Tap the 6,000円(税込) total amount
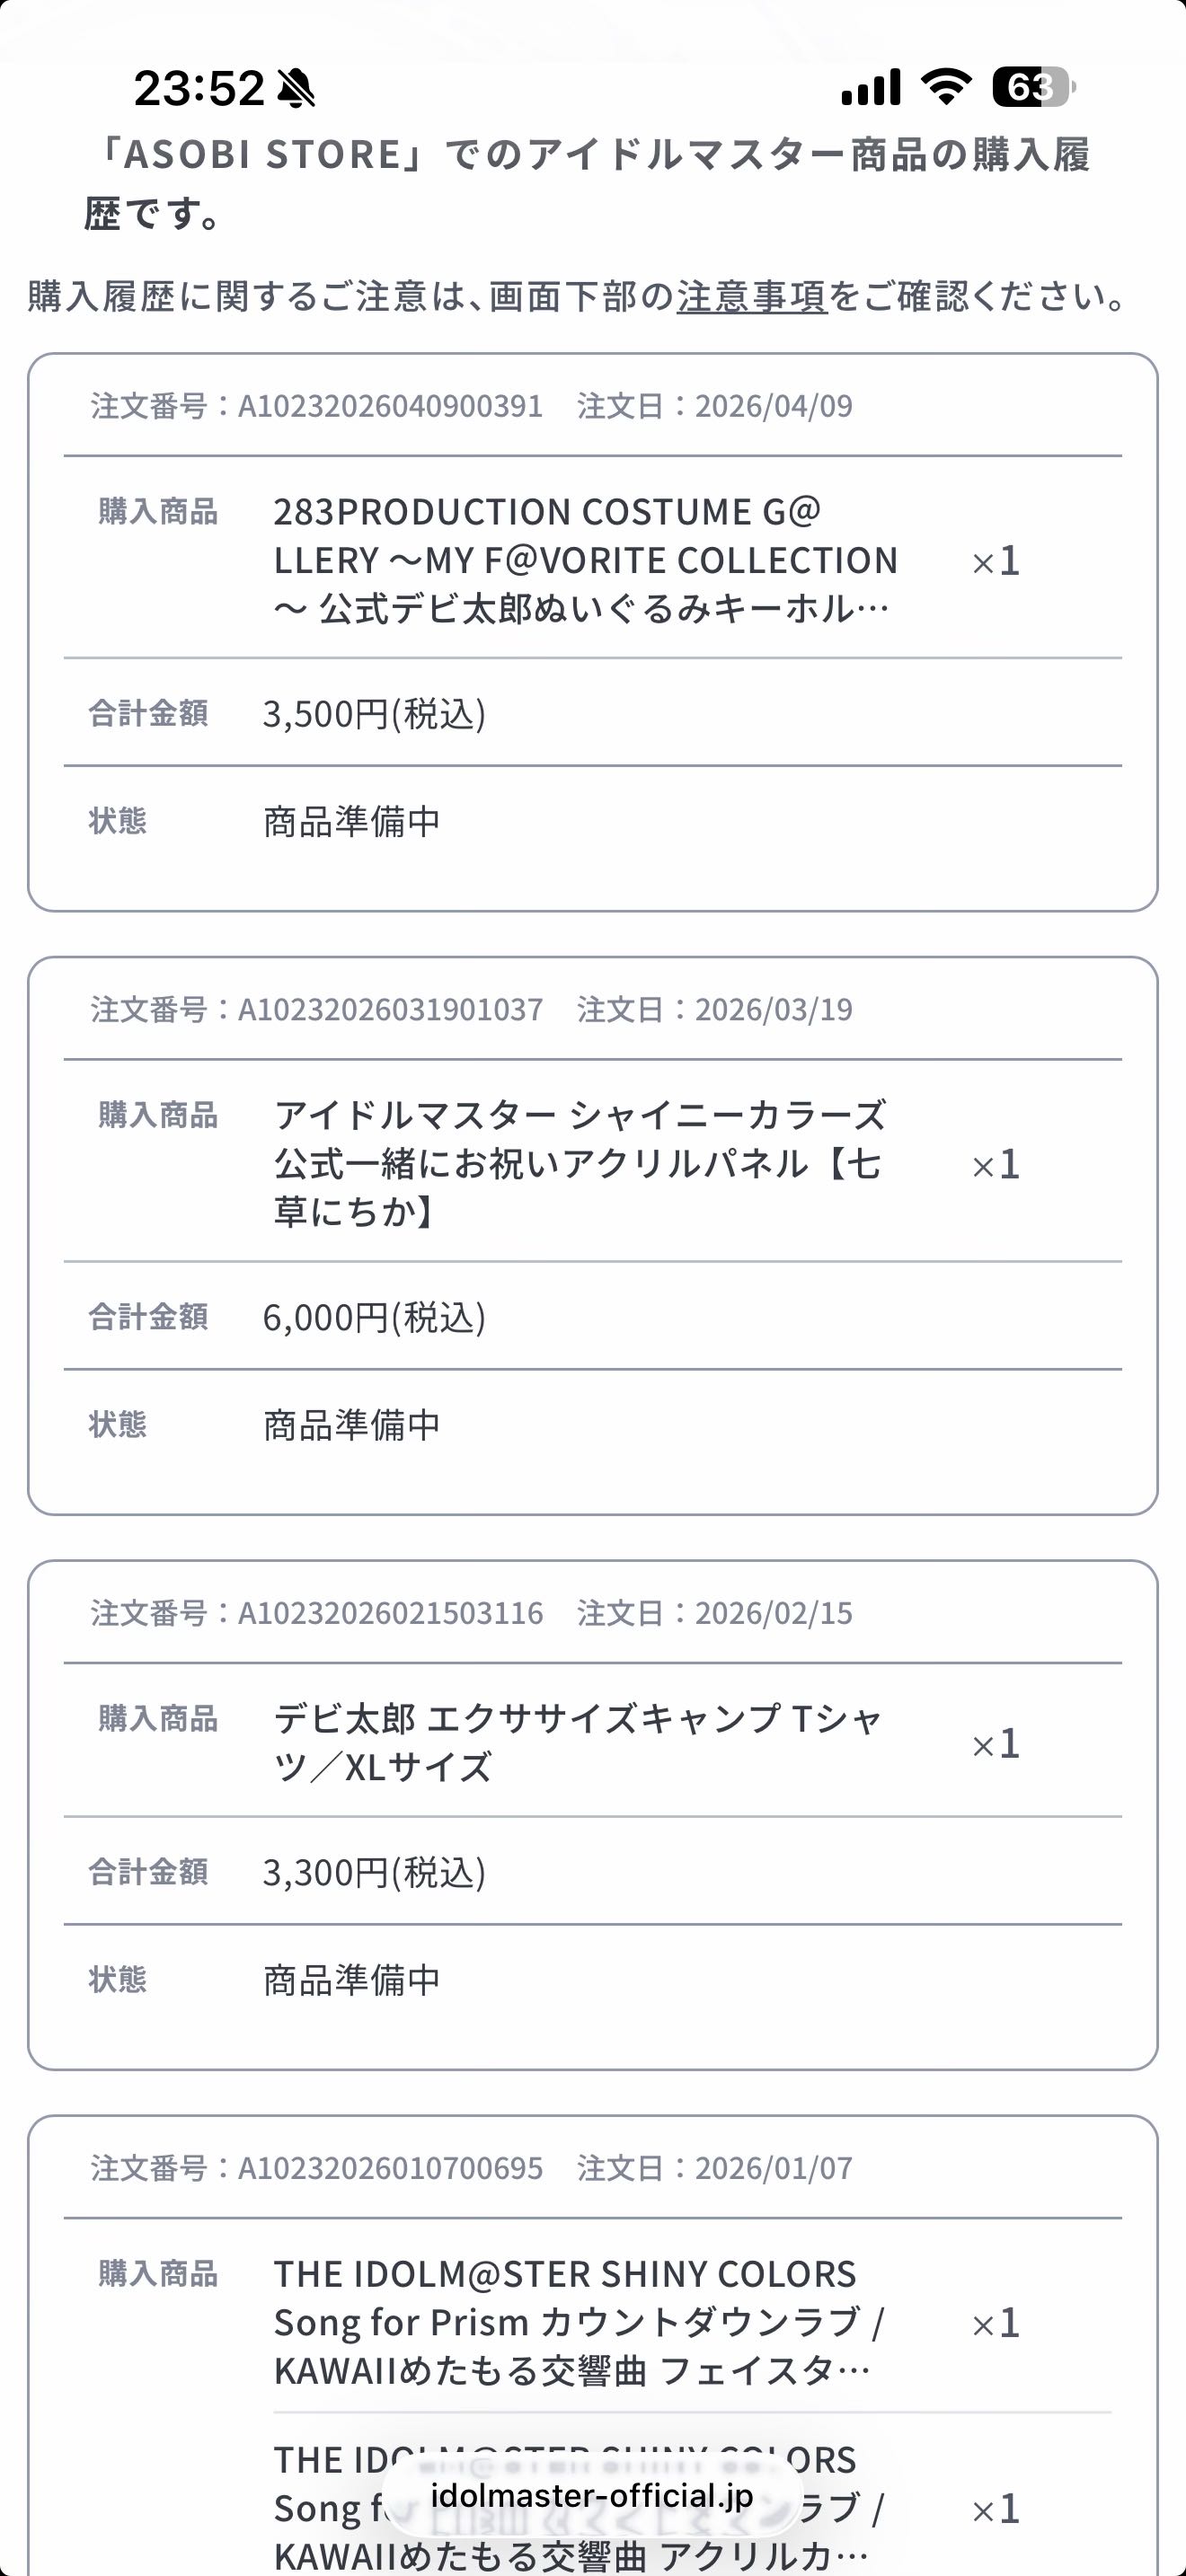1186x2576 pixels. point(374,1318)
